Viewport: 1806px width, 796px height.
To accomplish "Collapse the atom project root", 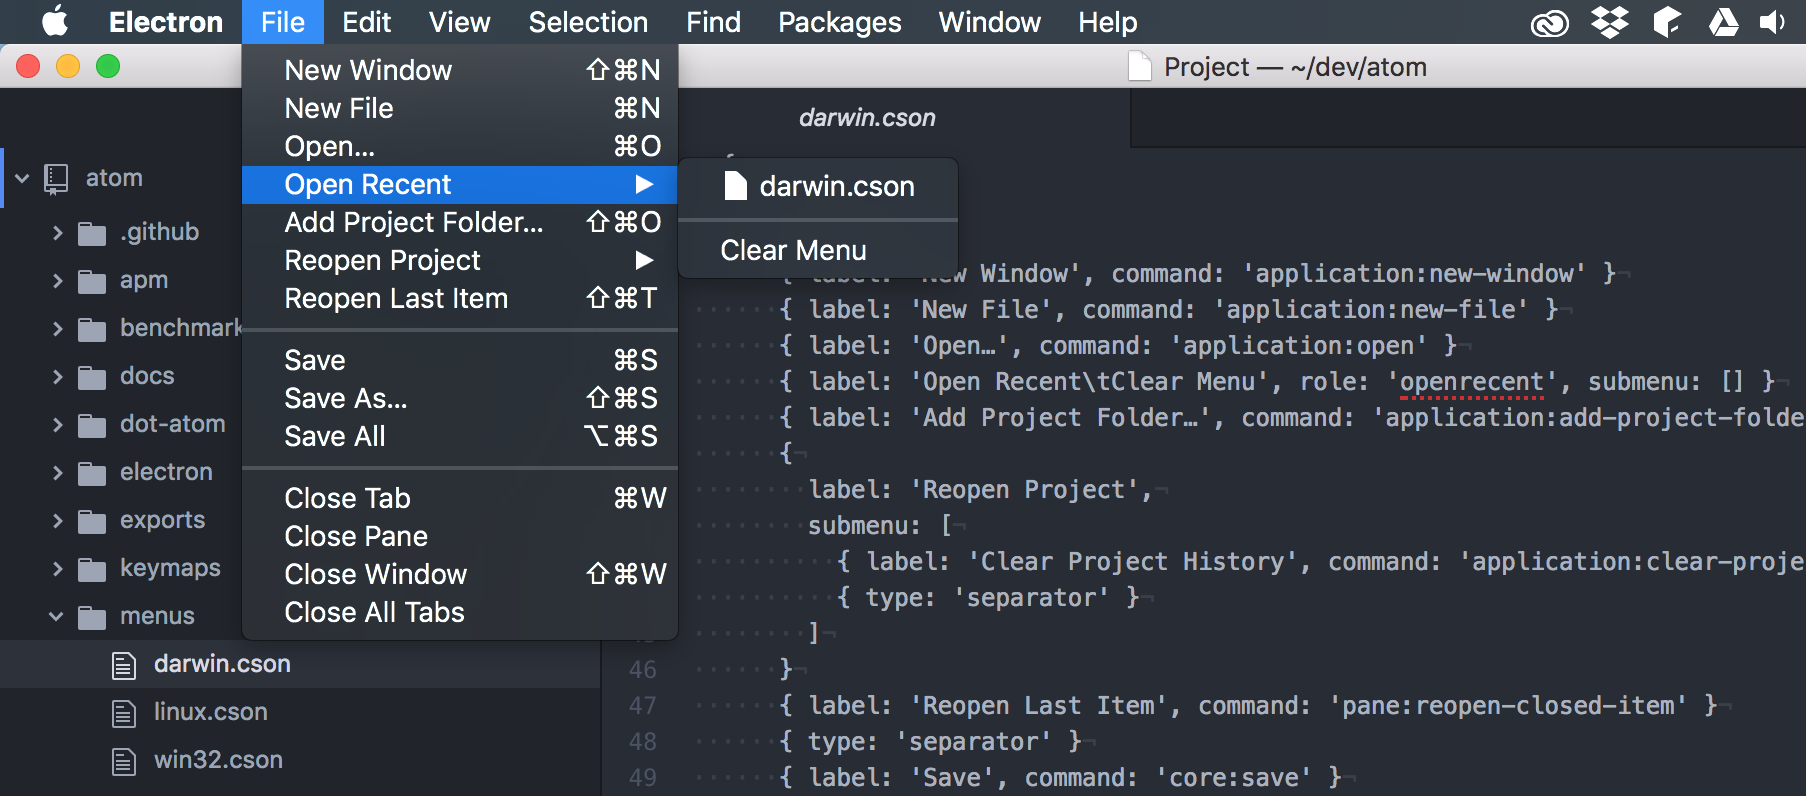I will point(22,179).
